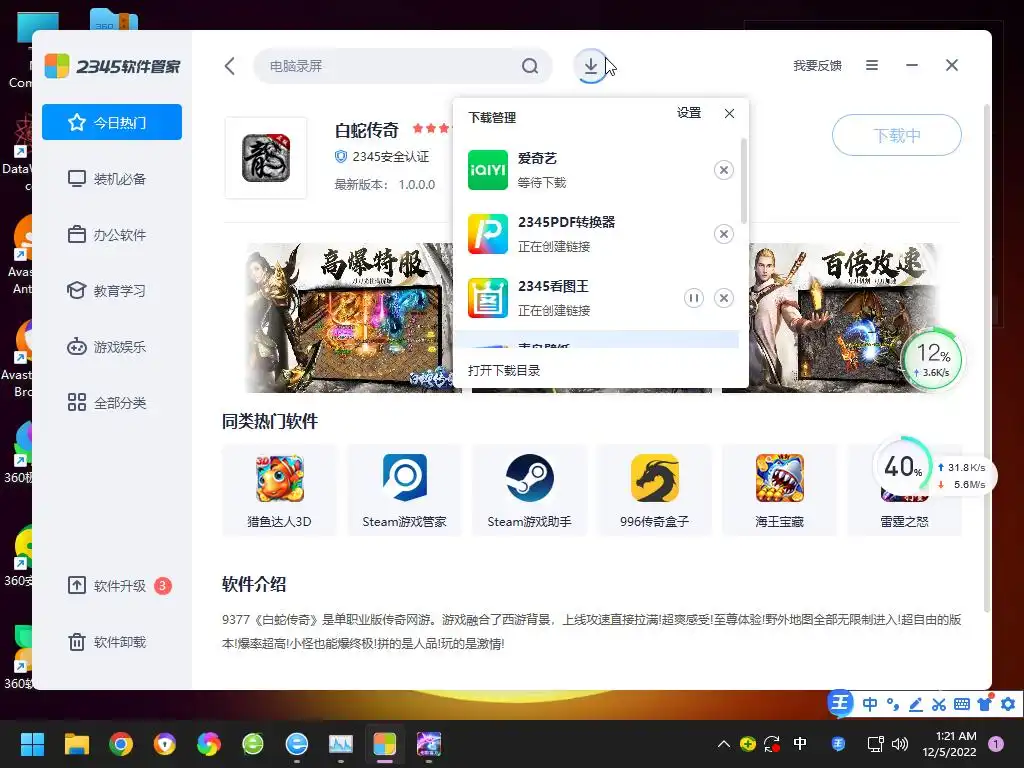
Task: Open Chrome from taskbar
Action: tap(121, 744)
